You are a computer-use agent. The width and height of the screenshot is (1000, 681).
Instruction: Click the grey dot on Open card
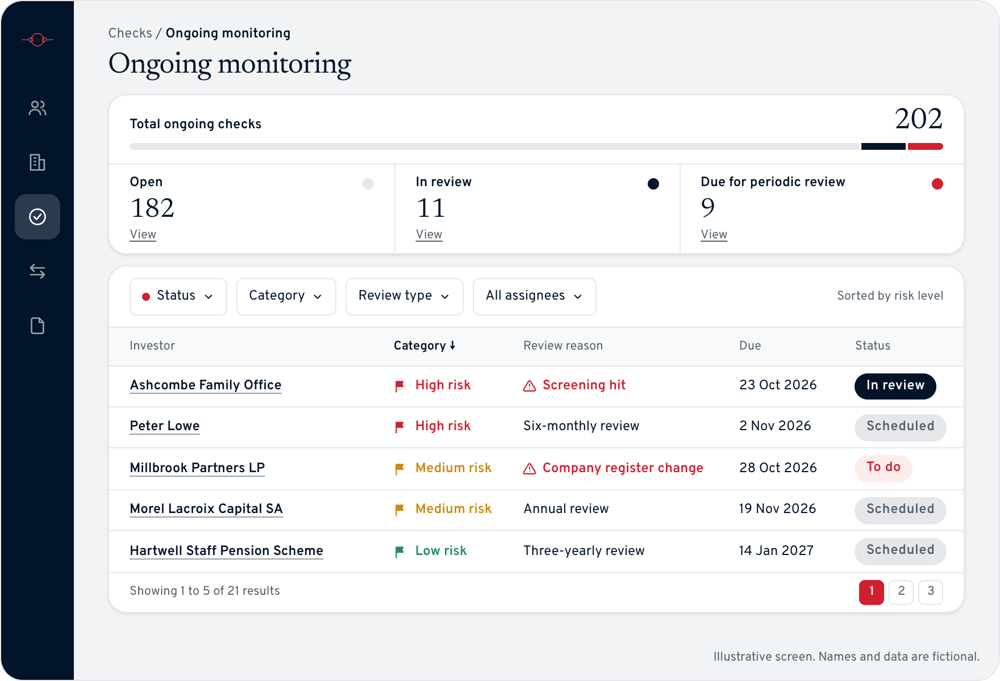368,184
